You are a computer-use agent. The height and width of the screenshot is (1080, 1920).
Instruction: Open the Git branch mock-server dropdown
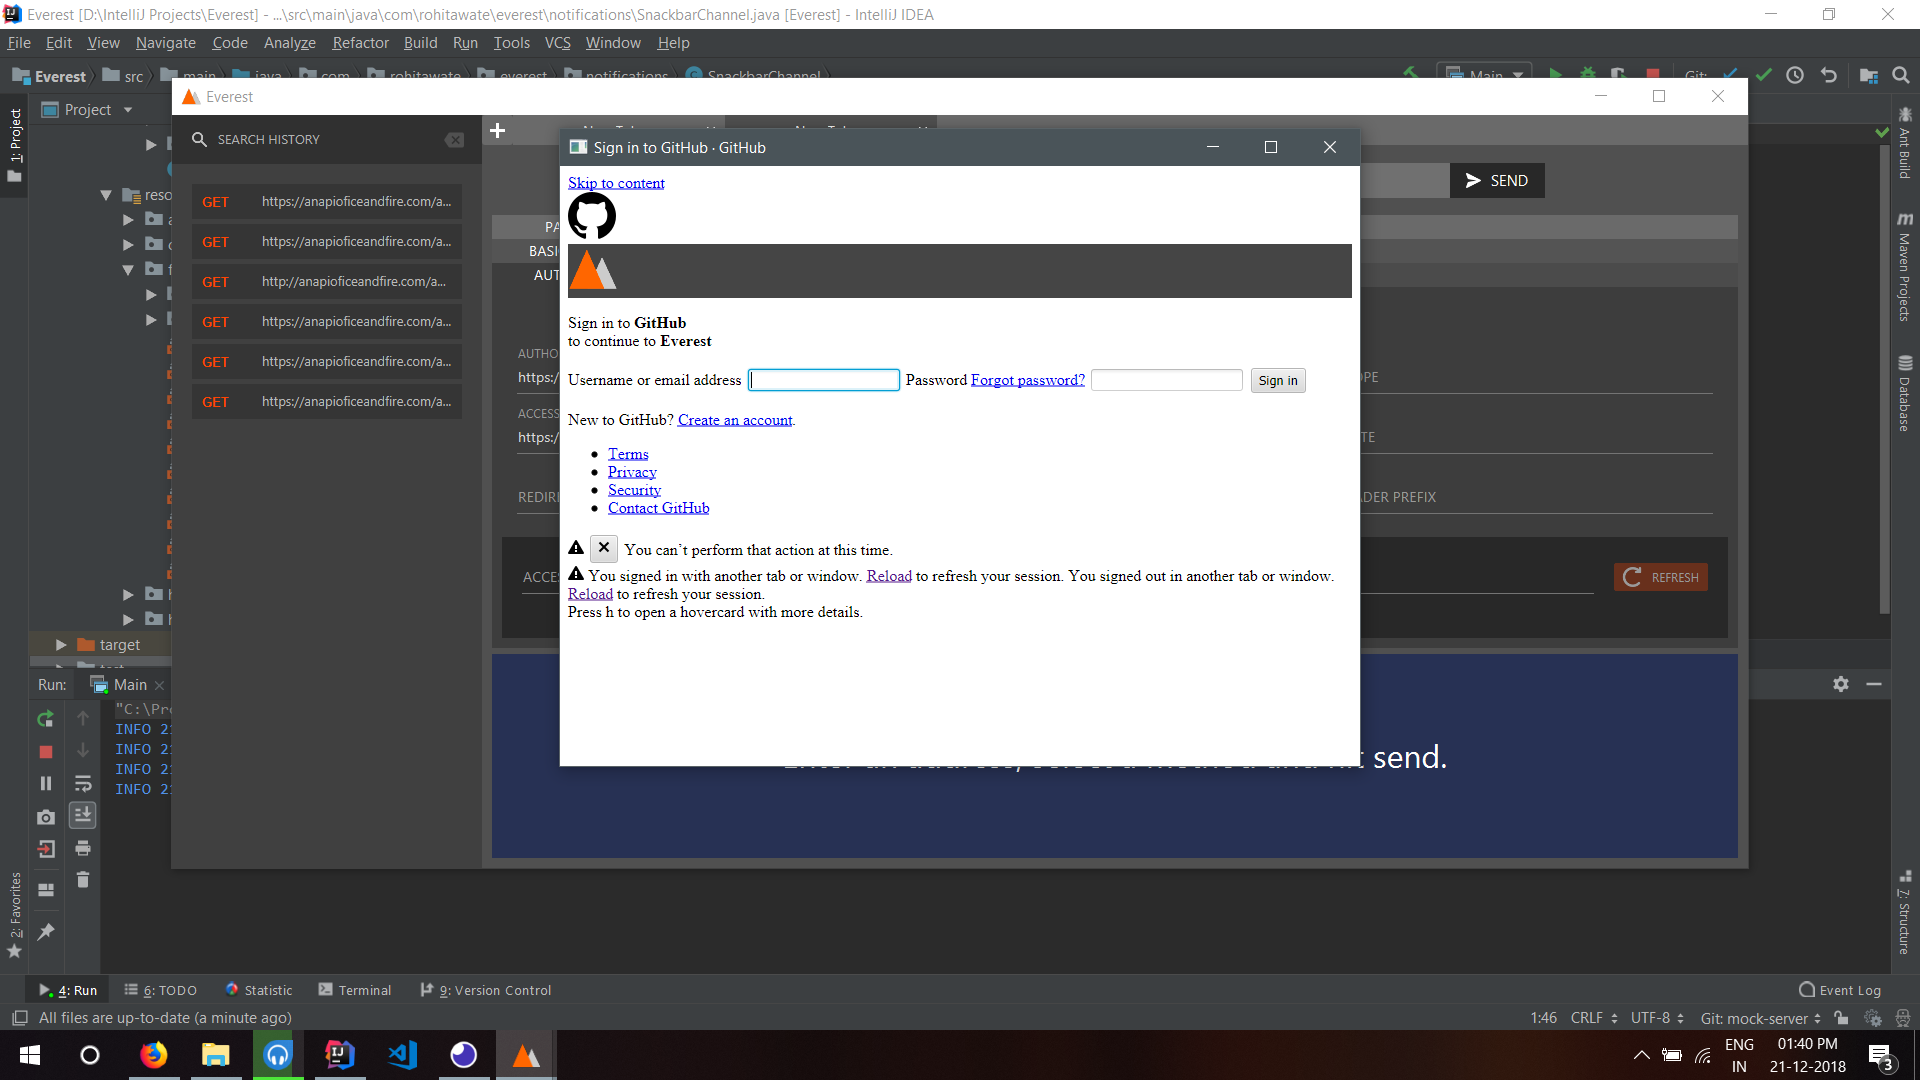[x=1760, y=1018]
